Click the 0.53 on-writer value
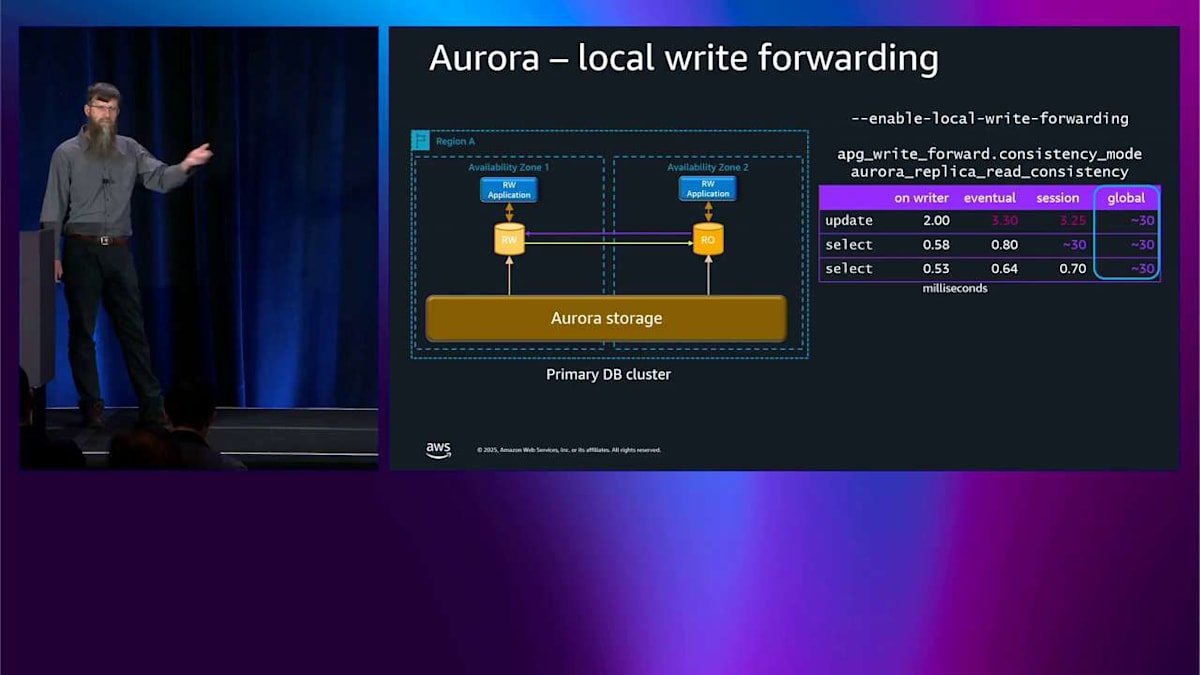Screen dimensions: 1200x675 click(x=936, y=268)
